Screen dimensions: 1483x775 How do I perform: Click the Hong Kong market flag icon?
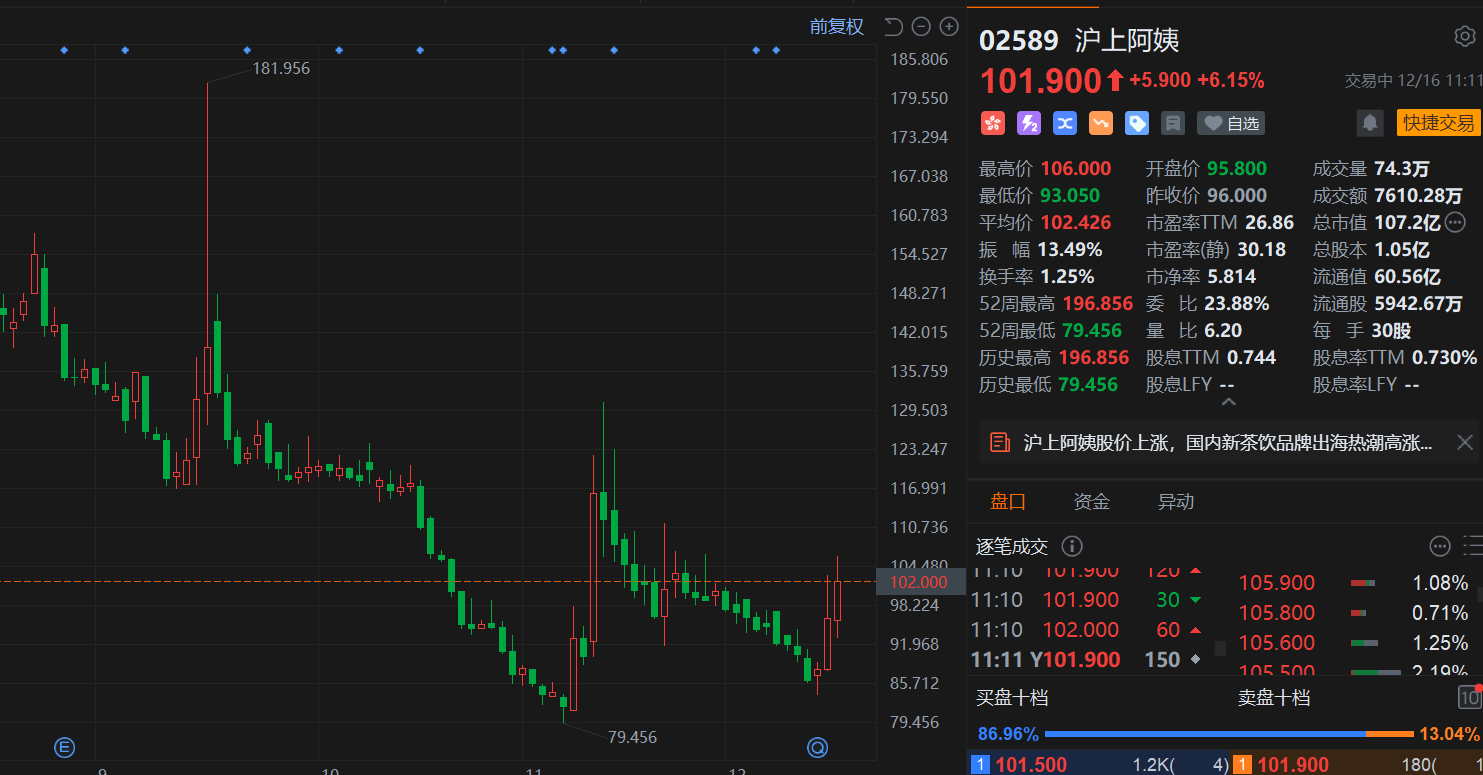992,123
